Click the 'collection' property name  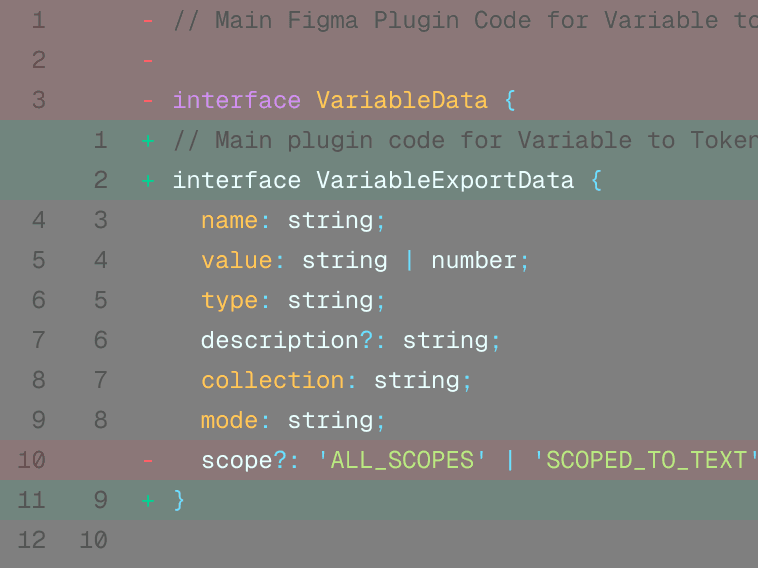point(272,380)
